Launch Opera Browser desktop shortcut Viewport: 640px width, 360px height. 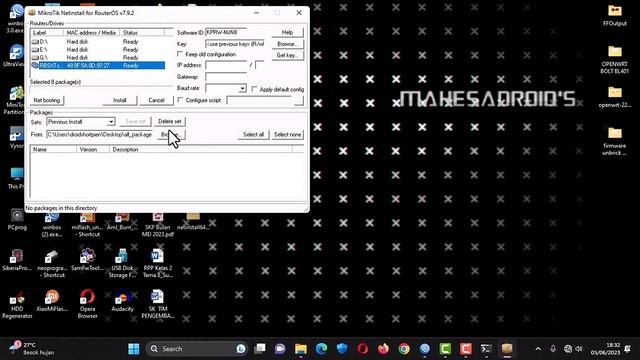click(x=87, y=304)
